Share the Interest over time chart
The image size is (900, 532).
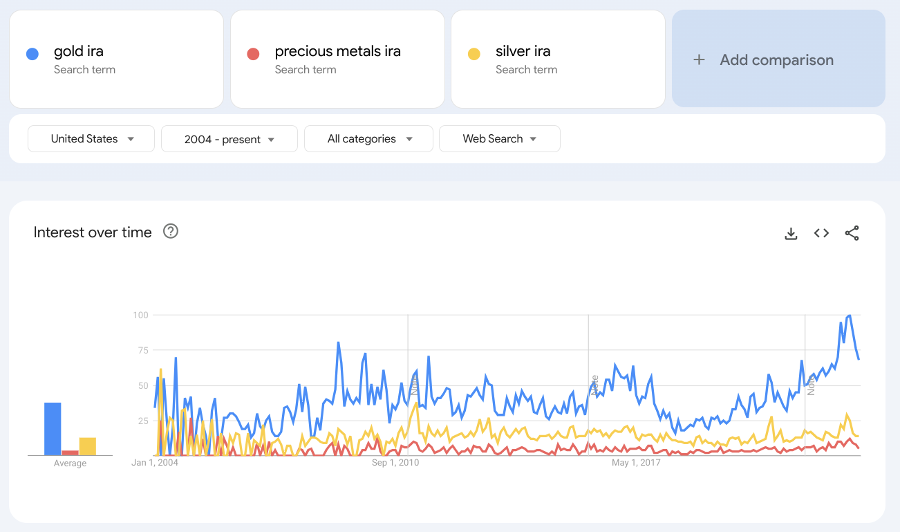pyautogui.click(x=852, y=233)
